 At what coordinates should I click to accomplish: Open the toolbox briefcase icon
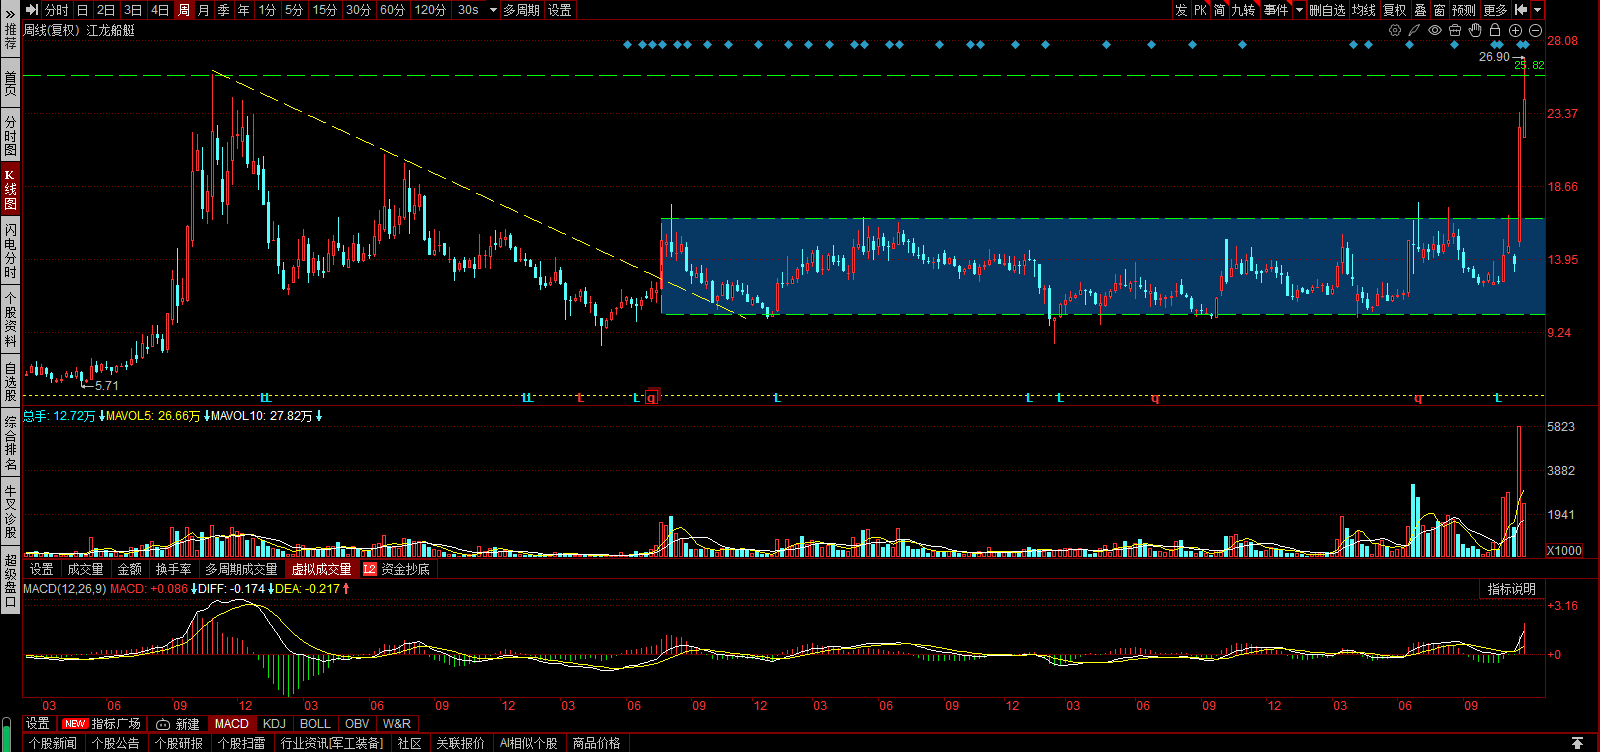tap(1455, 30)
